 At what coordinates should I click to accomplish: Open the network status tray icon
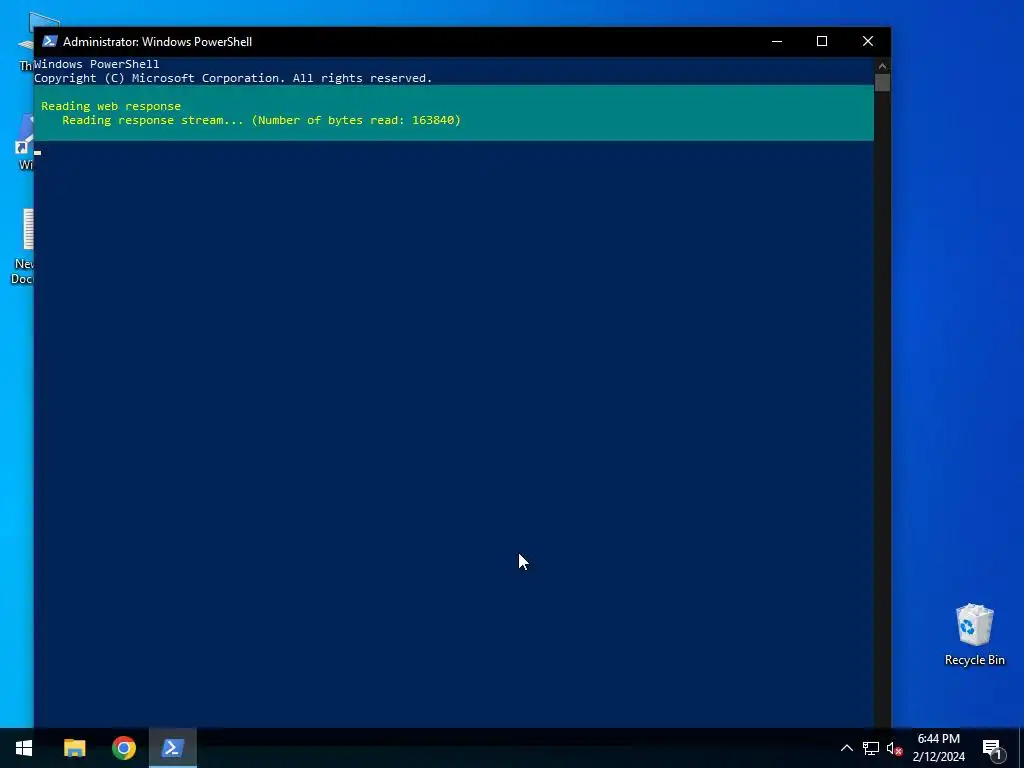point(871,748)
